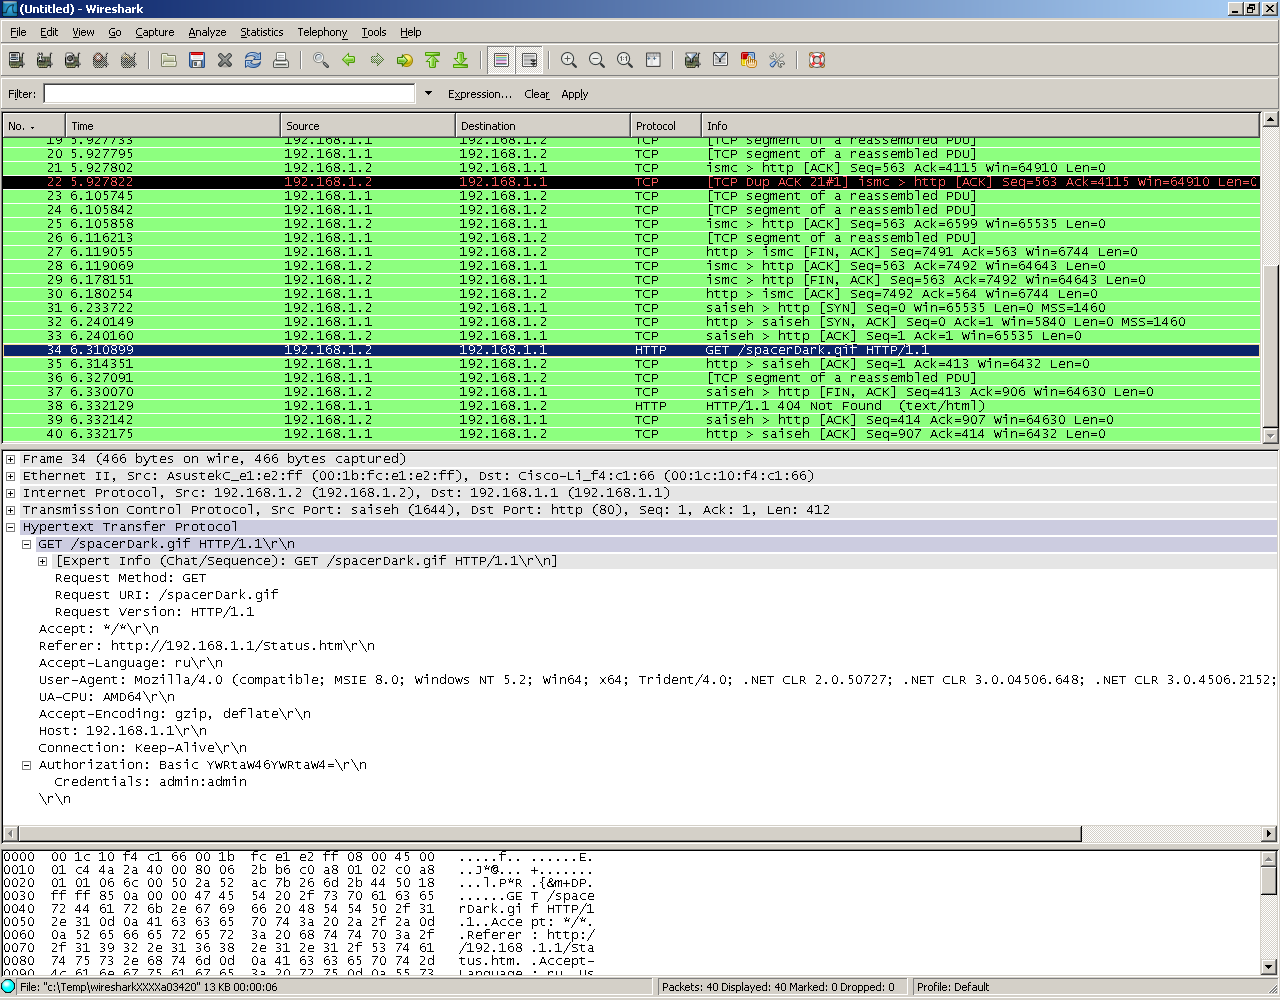Jump to the last packet icon
Screen dimensions: 1280x1000
(461, 60)
